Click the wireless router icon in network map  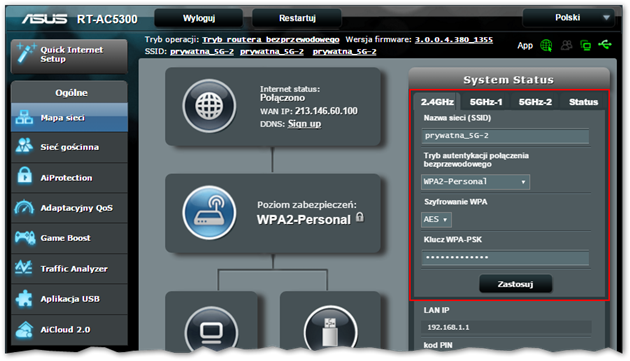click(209, 212)
